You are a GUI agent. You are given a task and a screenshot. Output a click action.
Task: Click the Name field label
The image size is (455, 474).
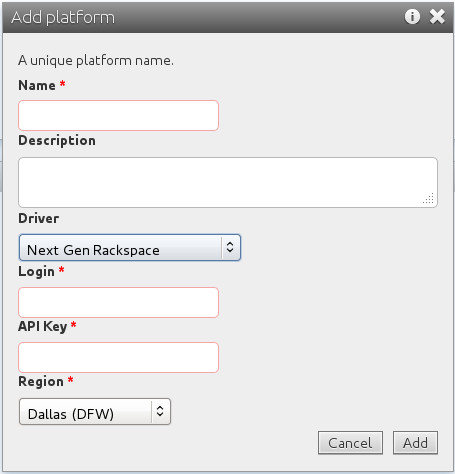(x=37, y=85)
